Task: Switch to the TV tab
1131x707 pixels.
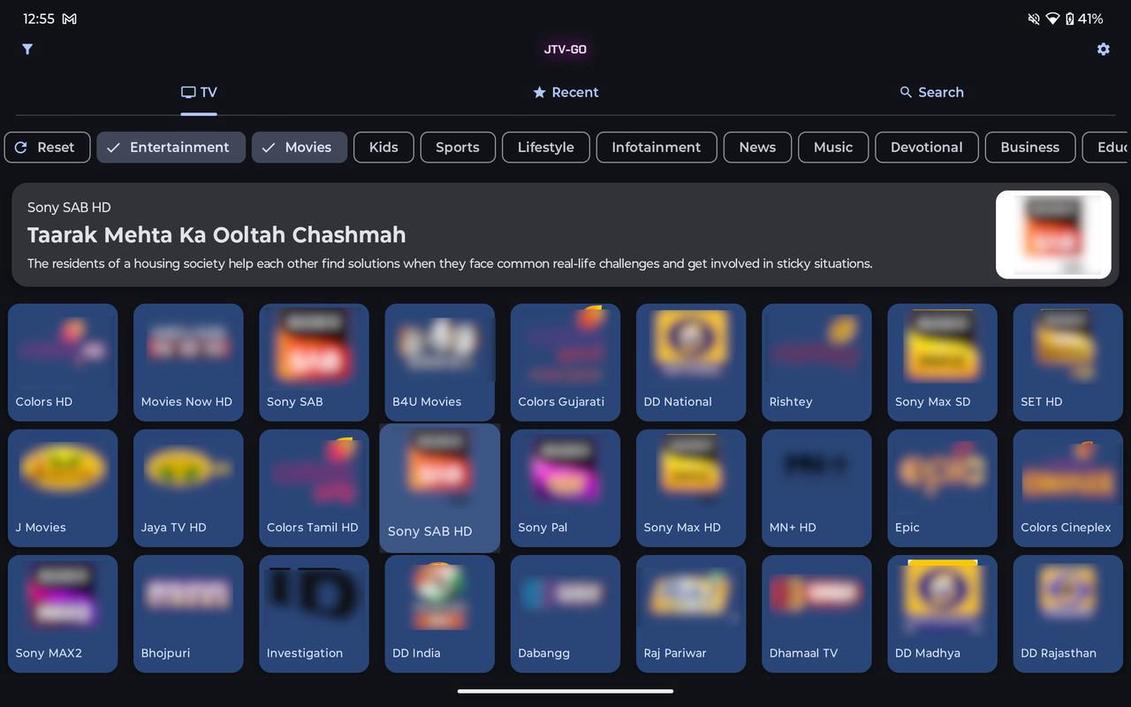Action: (198, 92)
